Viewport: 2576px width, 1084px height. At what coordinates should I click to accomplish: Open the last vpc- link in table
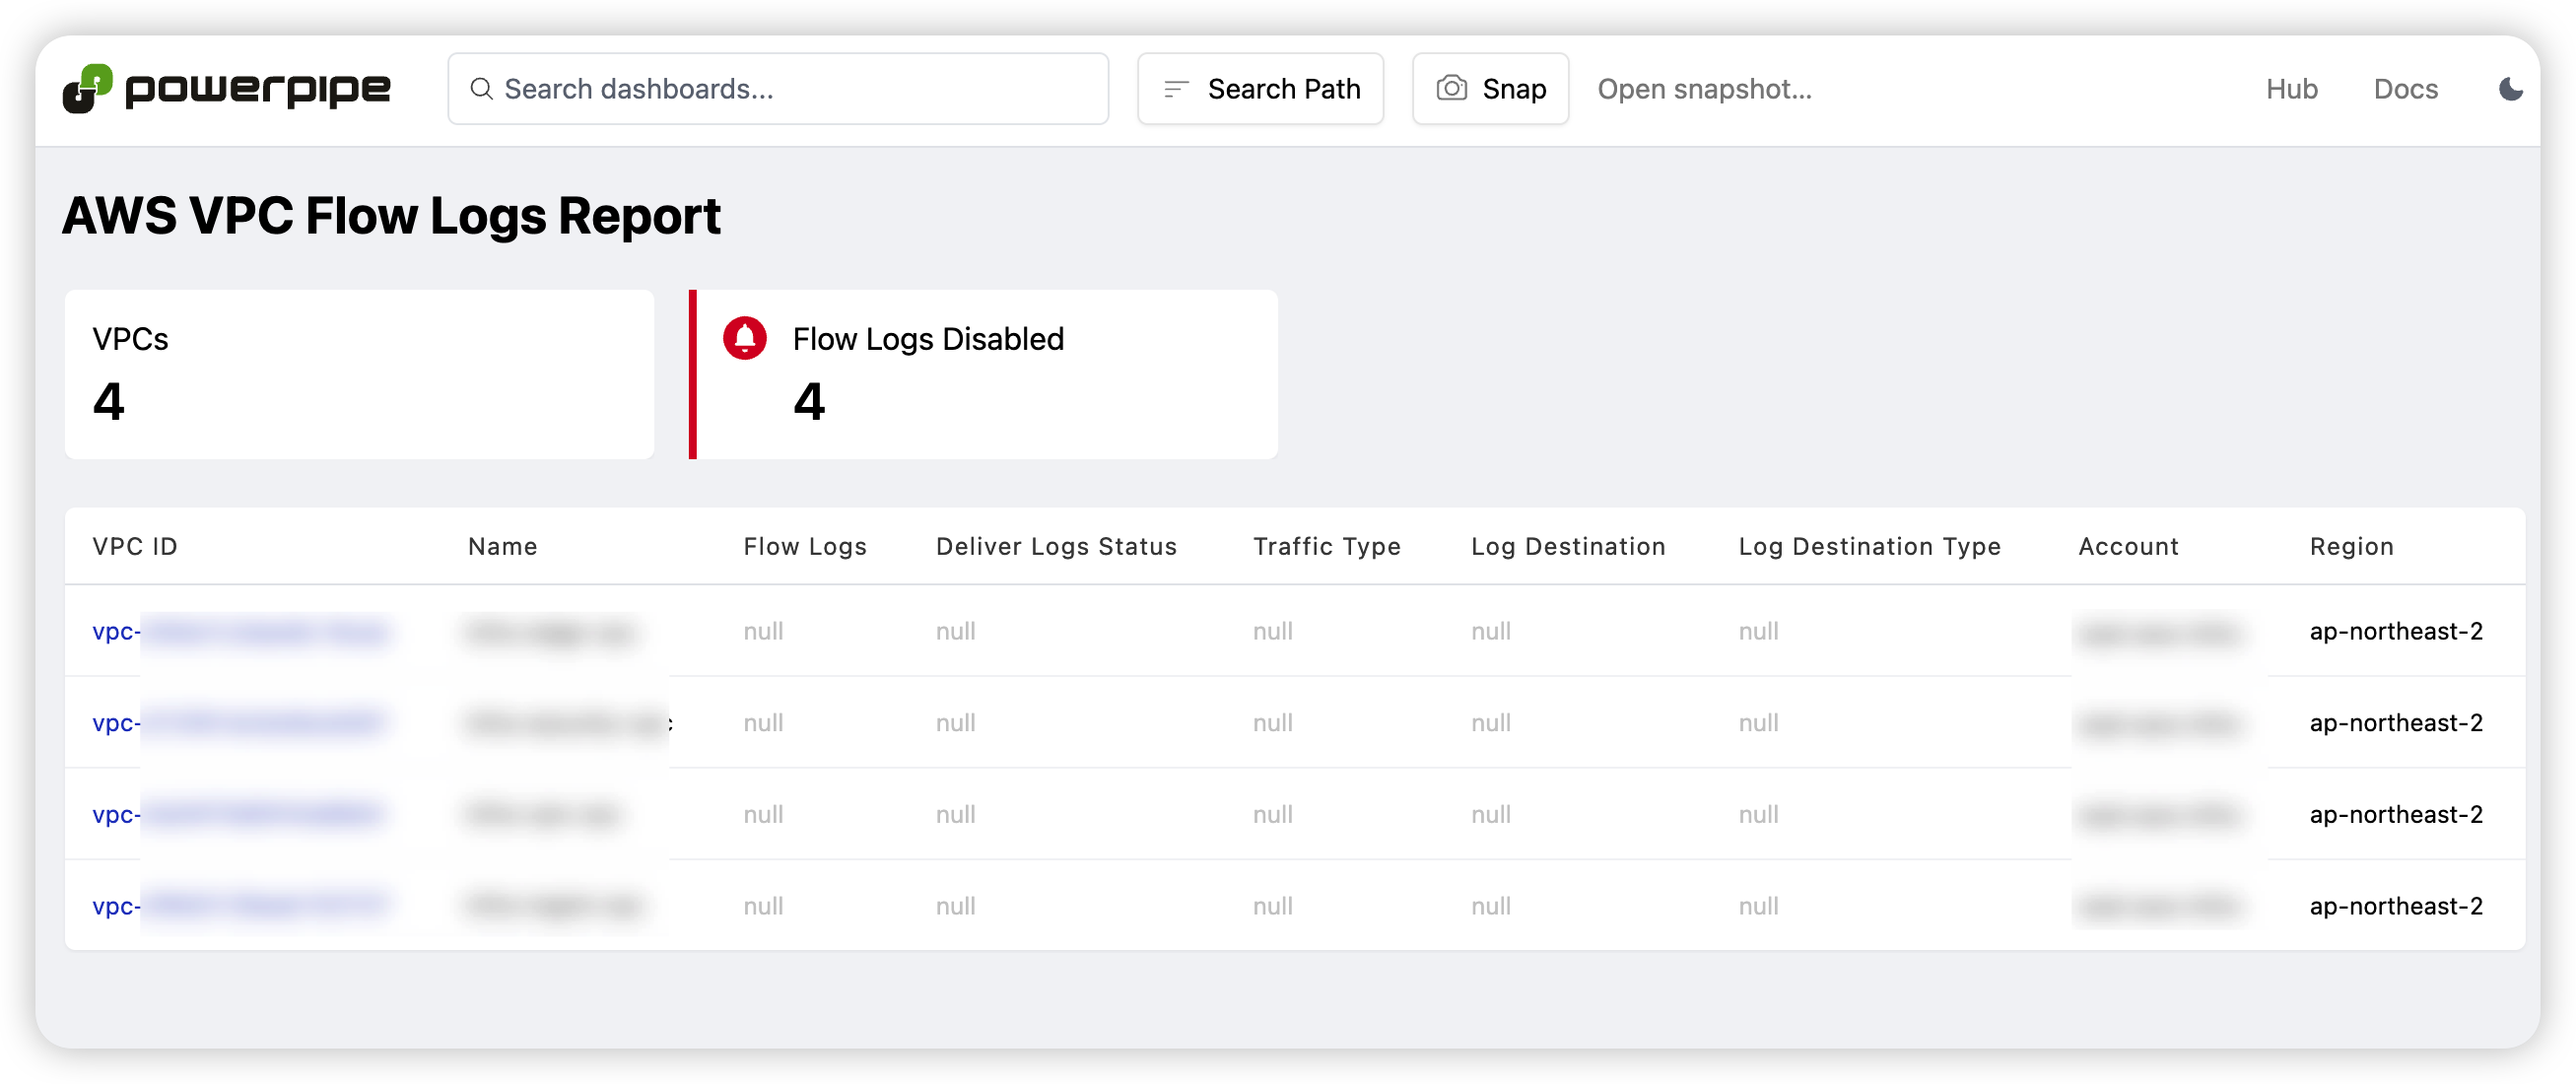point(116,906)
